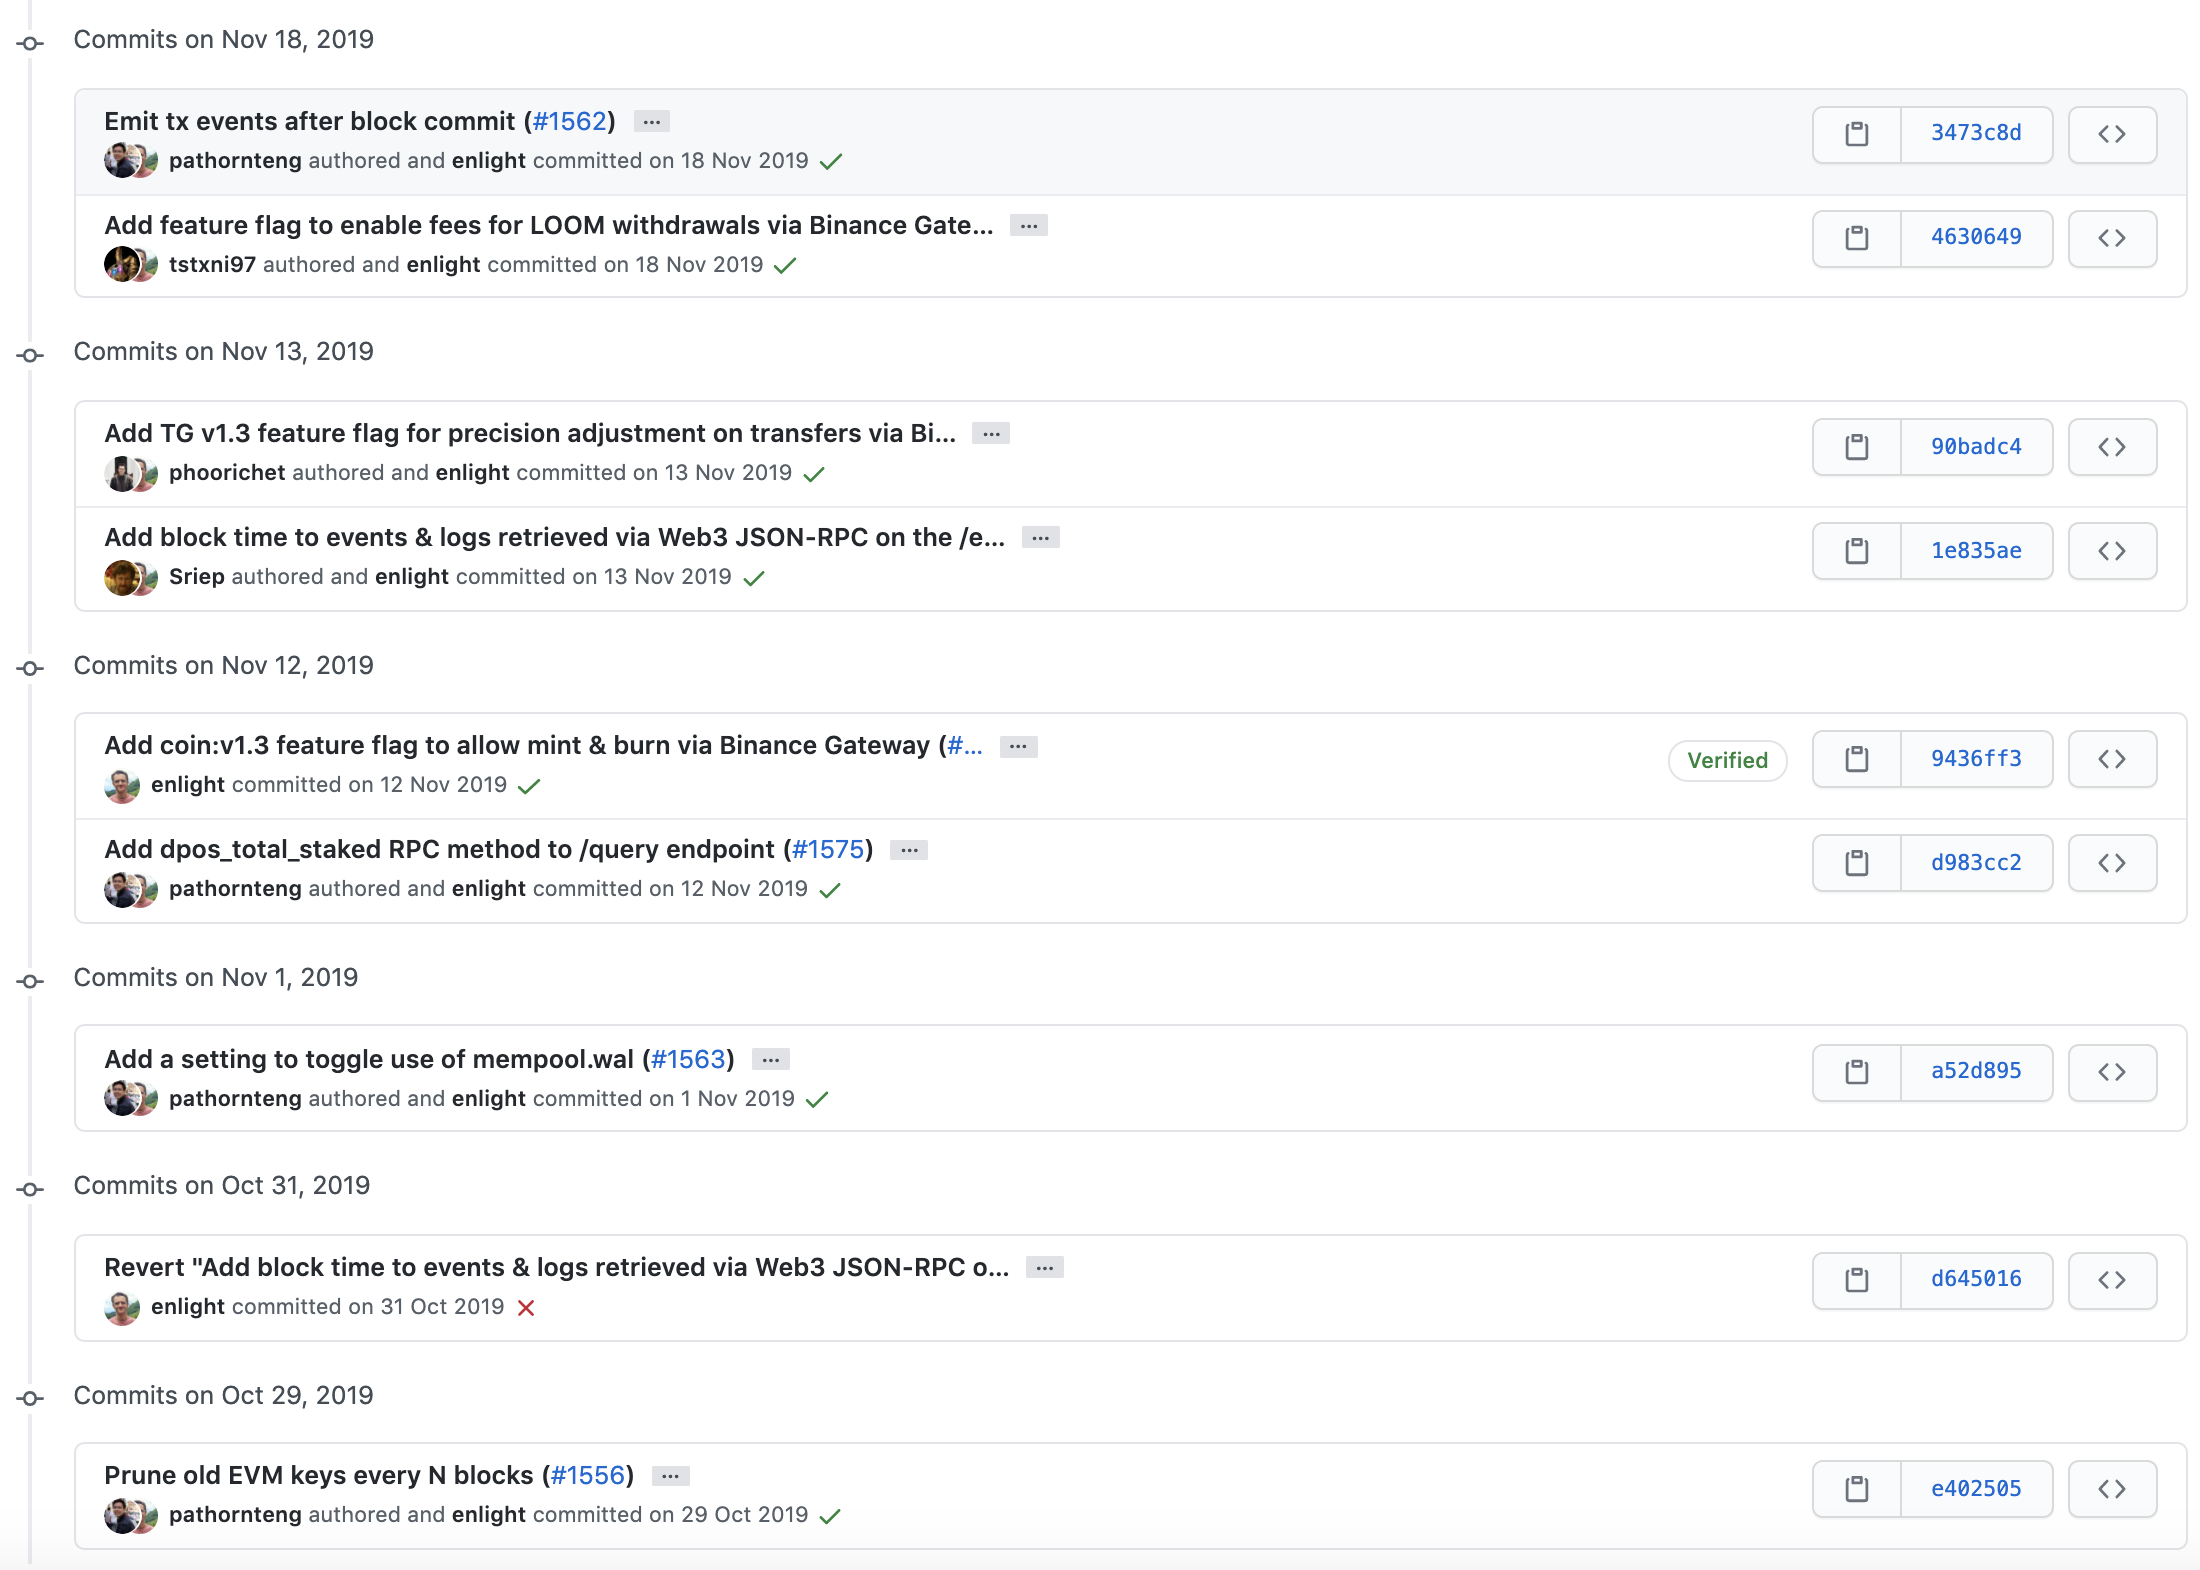Image resolution: width=2200 pixels, height=1570 pixels.
Task: Browse repository at commit 4630649
Action: 2111,238
